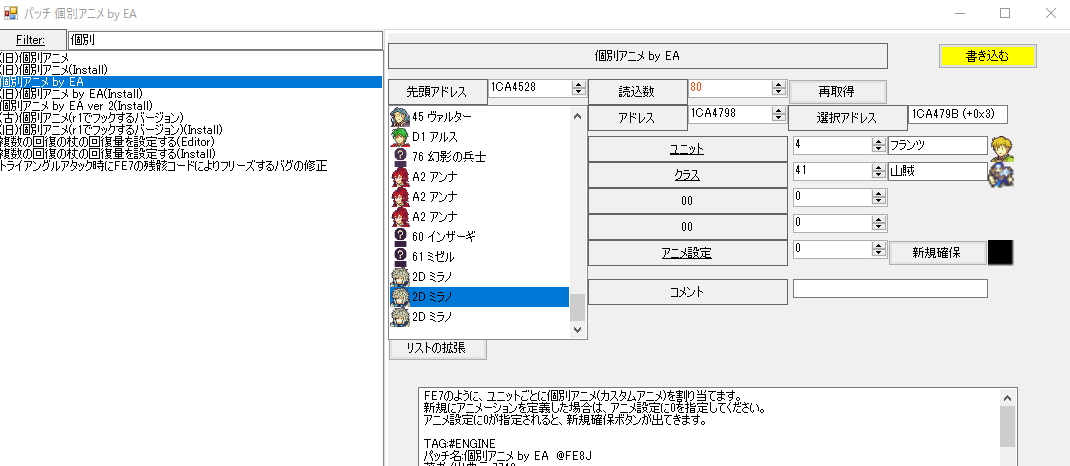Screen dimensions: 1070x466
Task: Adjust the アニメ設定 value spinner
Action: point(879,249)
